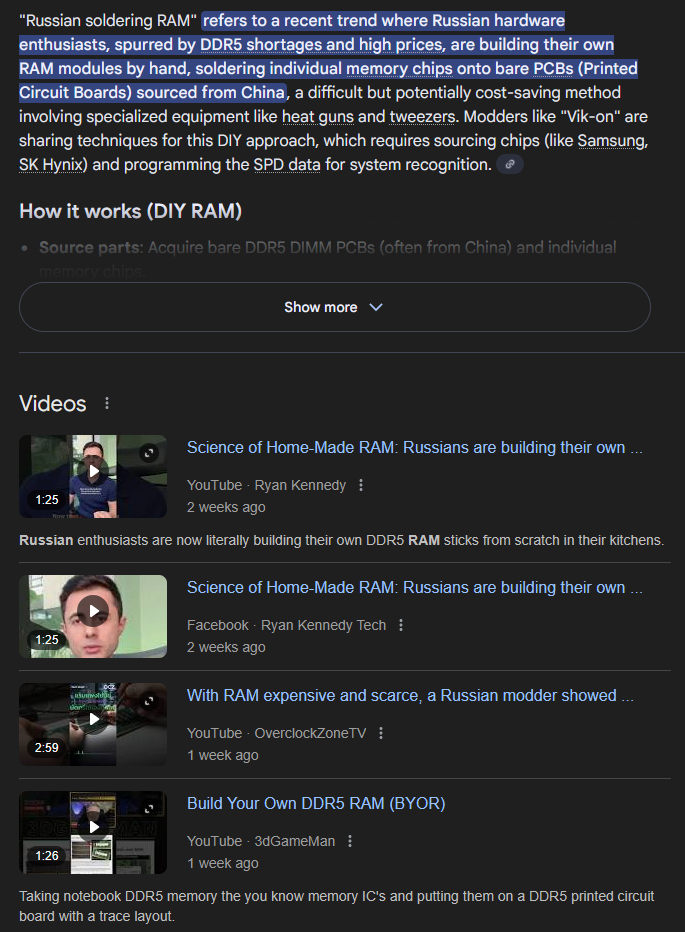
Task: Click the 'Videos' section heading
Action: tap(53, 404)
